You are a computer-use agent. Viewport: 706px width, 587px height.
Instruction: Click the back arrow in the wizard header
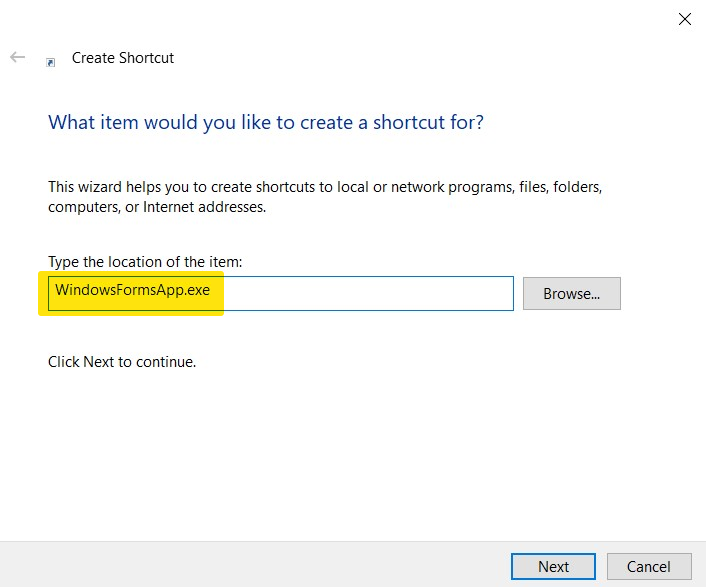click(x=18, y=57)
